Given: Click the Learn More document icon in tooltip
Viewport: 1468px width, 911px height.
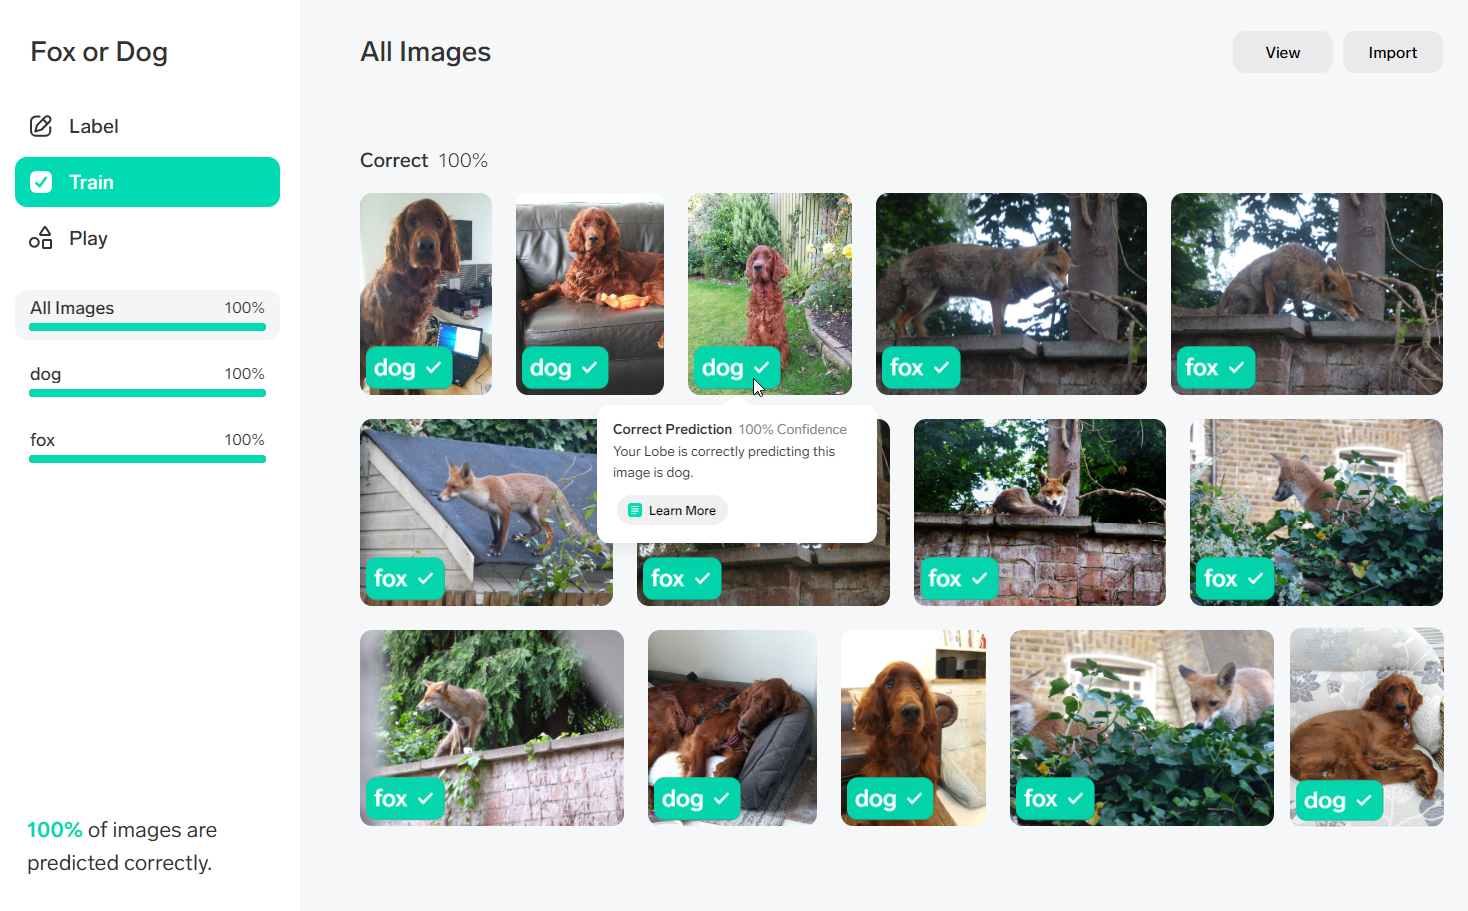Looking at the screenshot, I should pos(634,510).
